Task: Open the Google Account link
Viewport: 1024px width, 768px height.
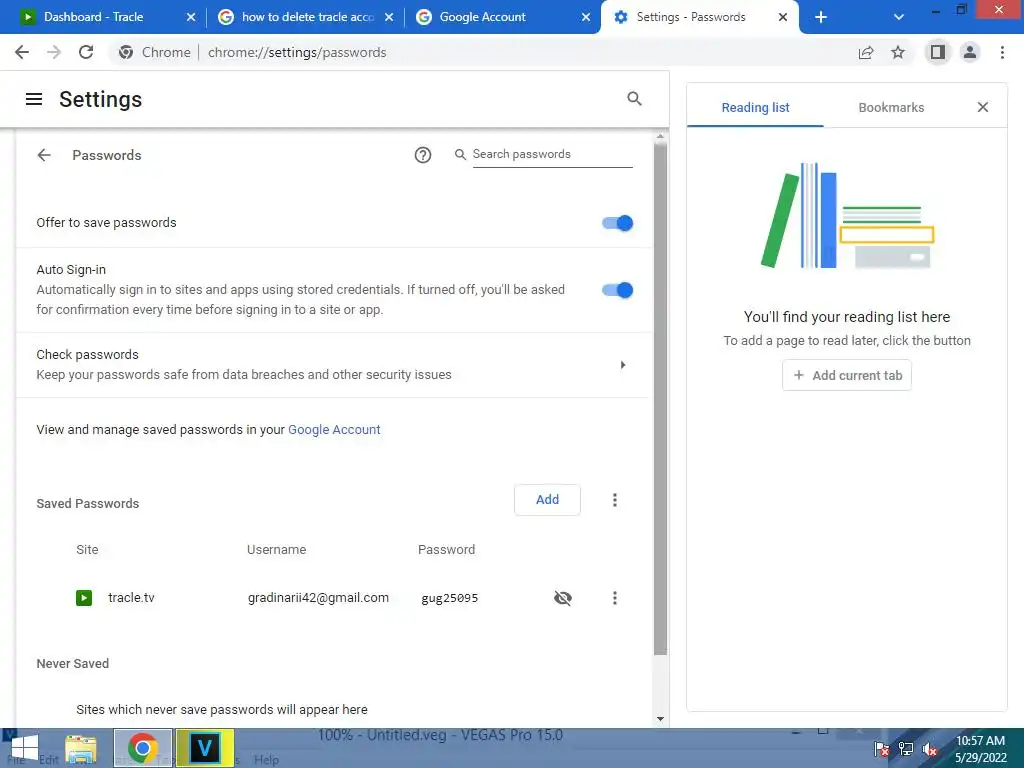Action: pos(334,429)
